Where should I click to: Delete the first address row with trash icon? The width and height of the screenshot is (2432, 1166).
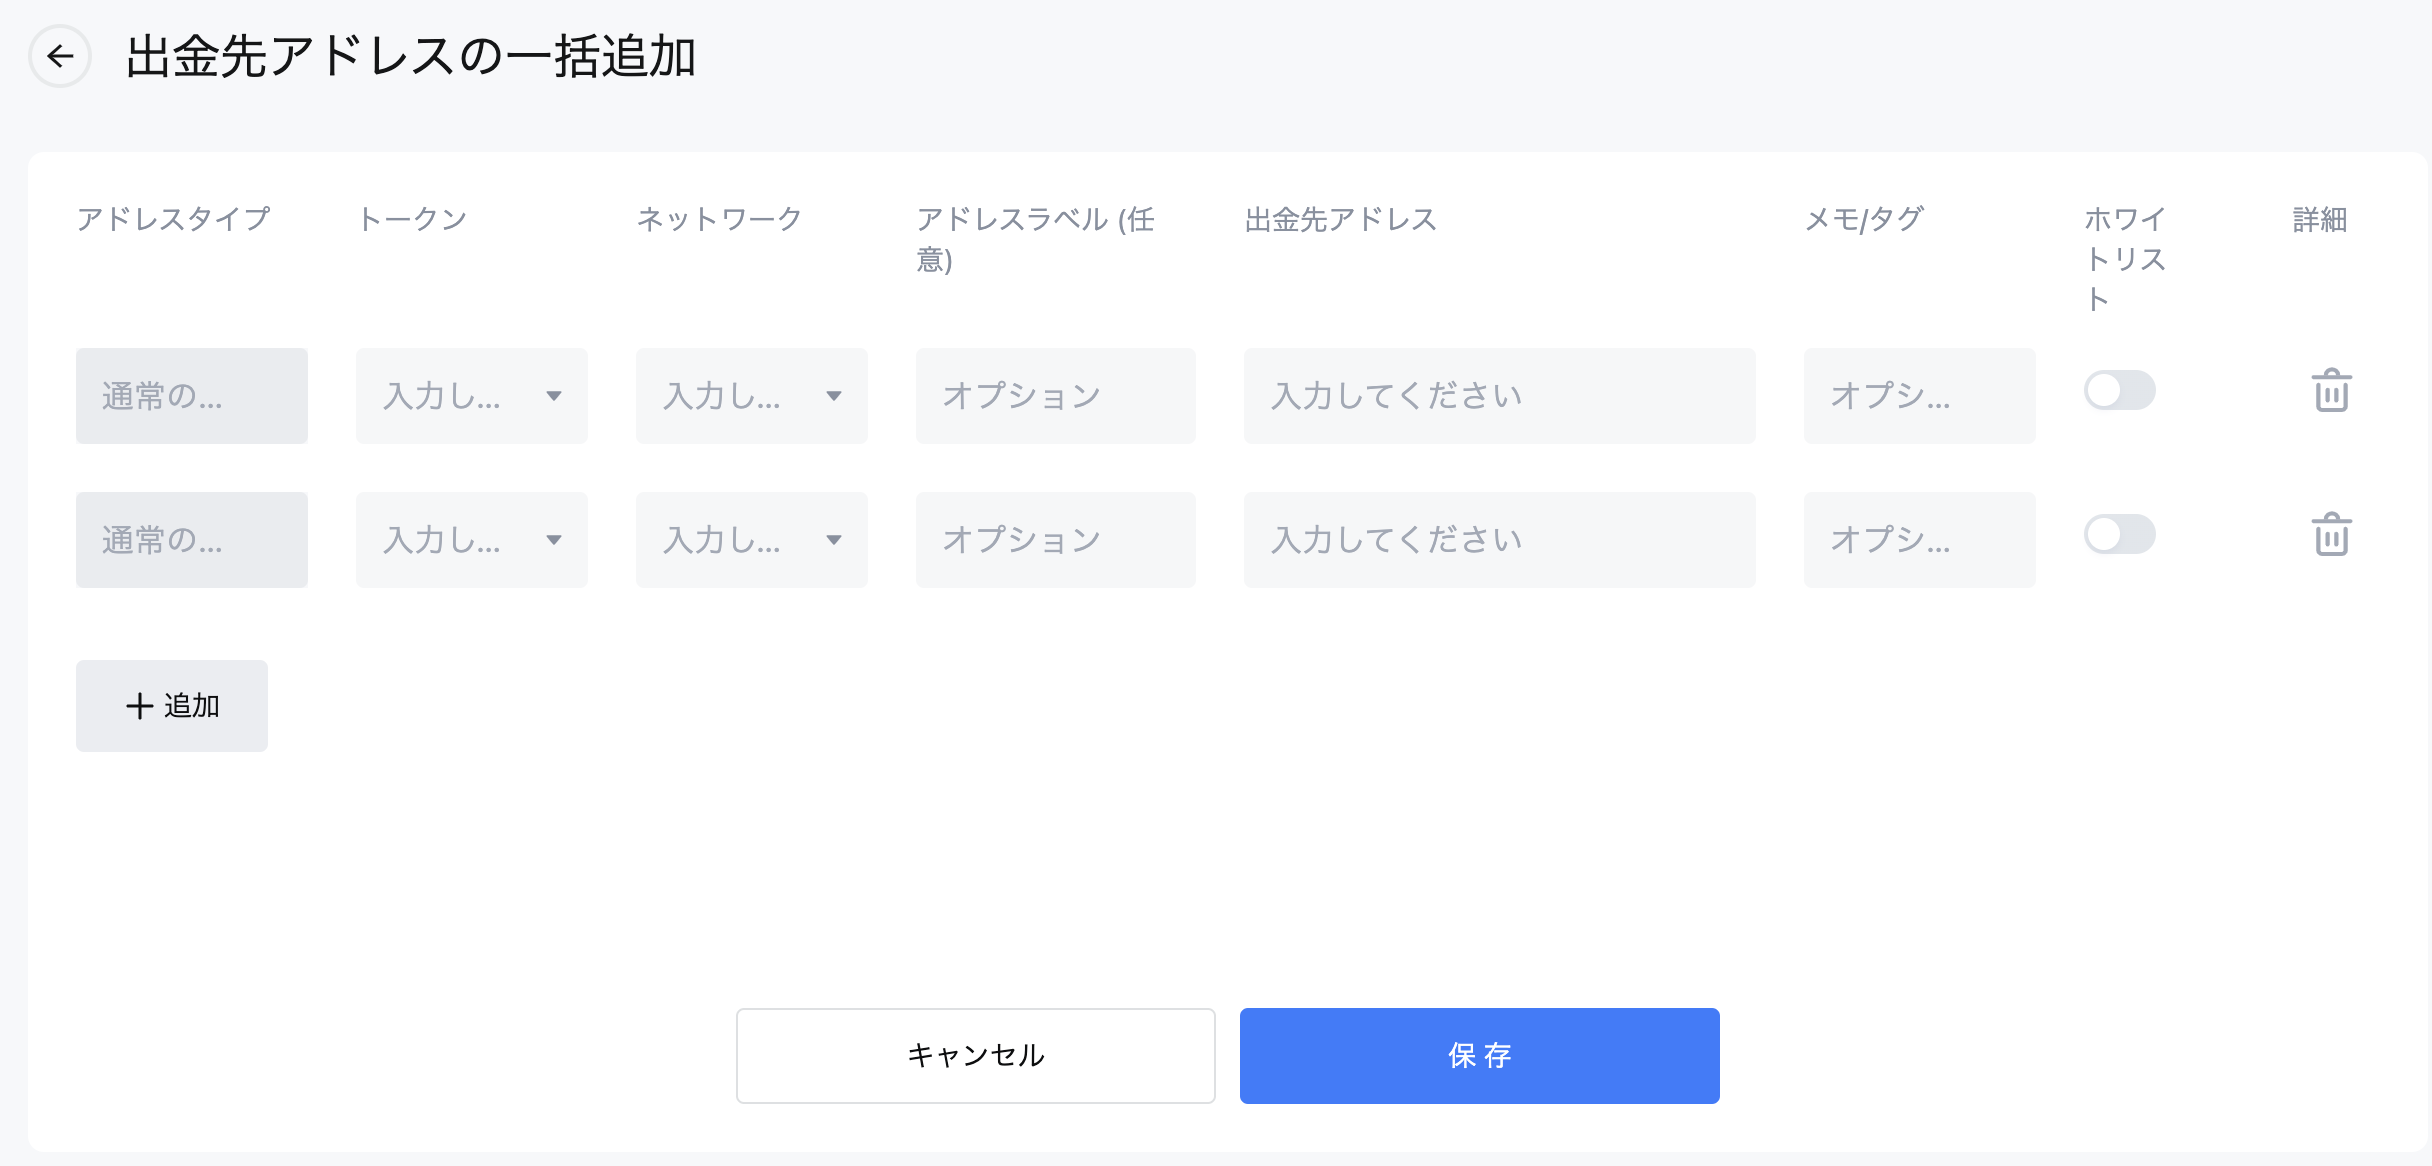[2331, 391]
